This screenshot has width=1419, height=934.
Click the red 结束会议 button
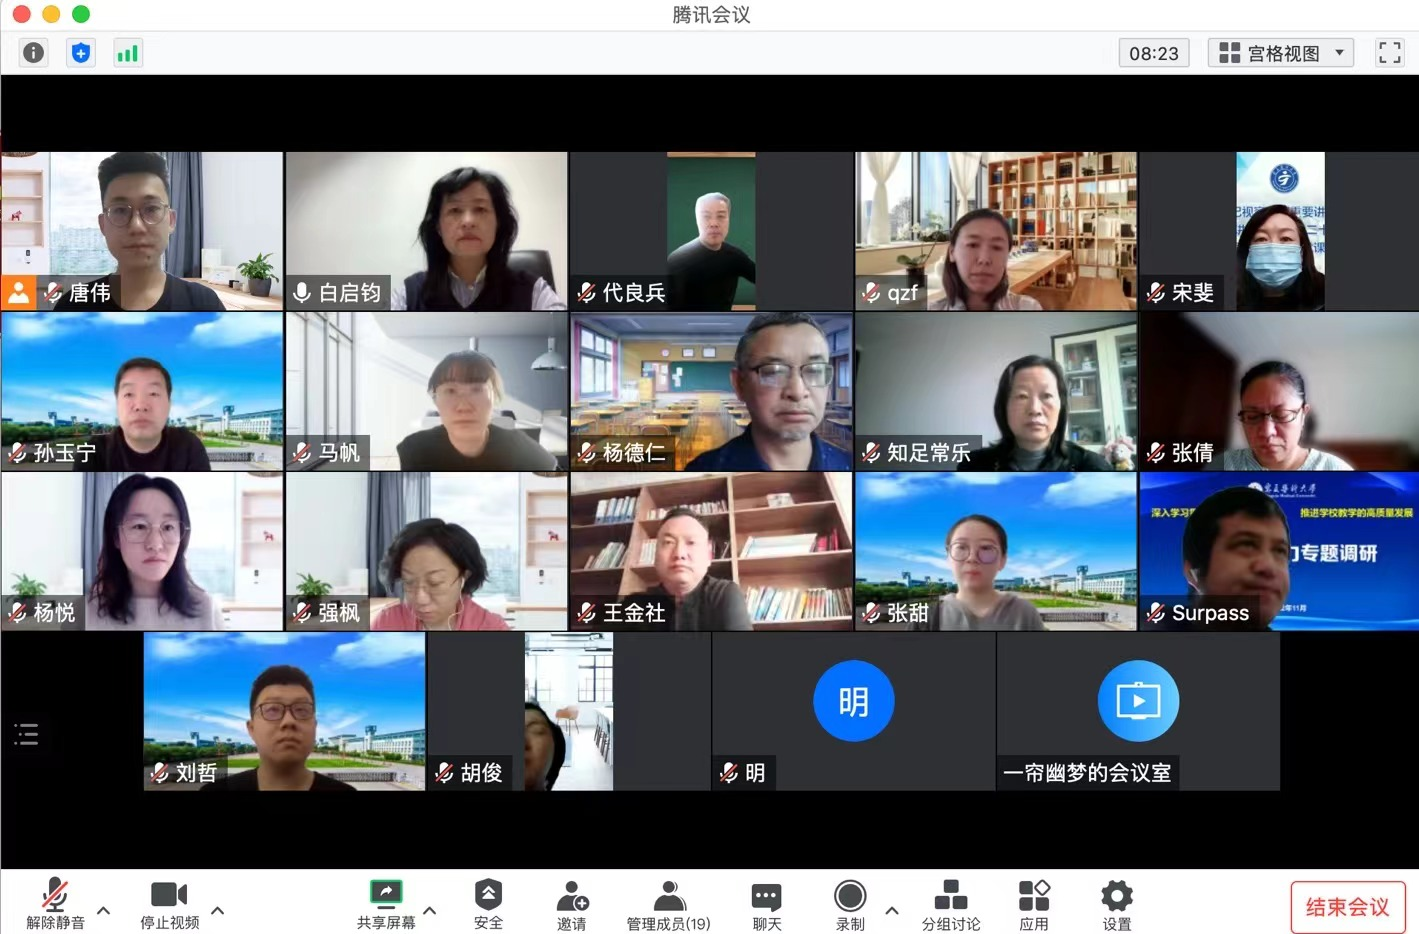1347,907
